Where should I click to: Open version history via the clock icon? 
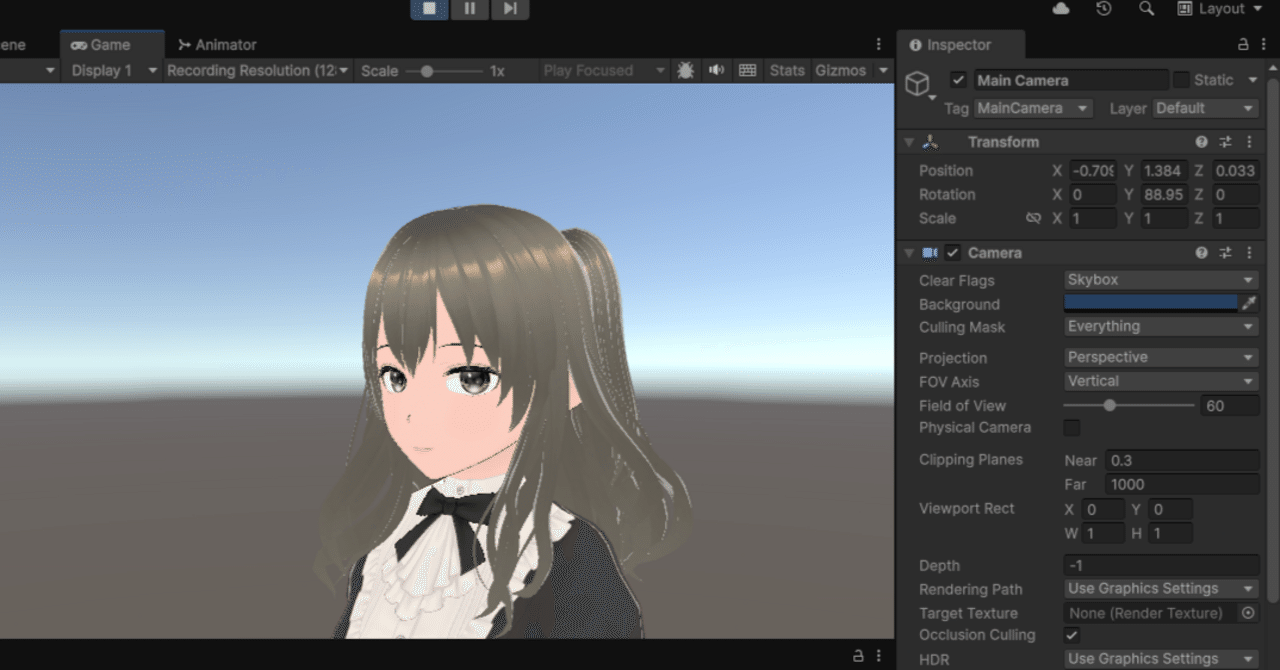click(x=1104, y=8)
